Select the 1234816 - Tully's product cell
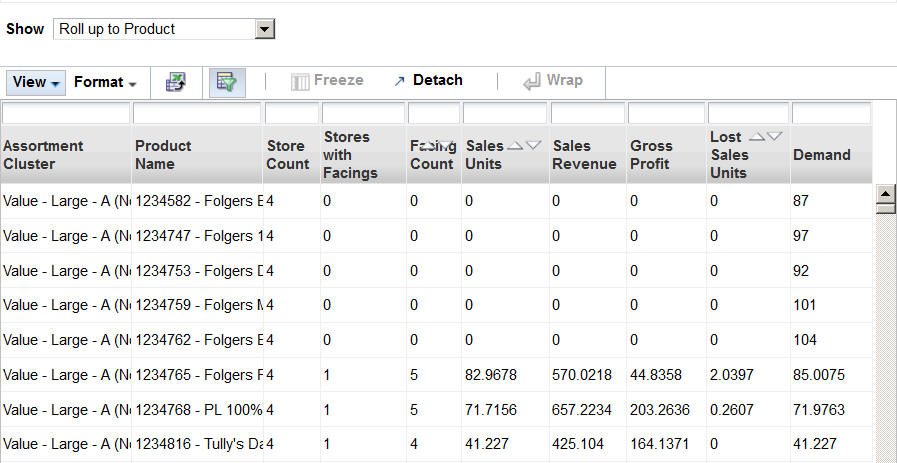The image size is (897, 463). (x=197, y=444)
